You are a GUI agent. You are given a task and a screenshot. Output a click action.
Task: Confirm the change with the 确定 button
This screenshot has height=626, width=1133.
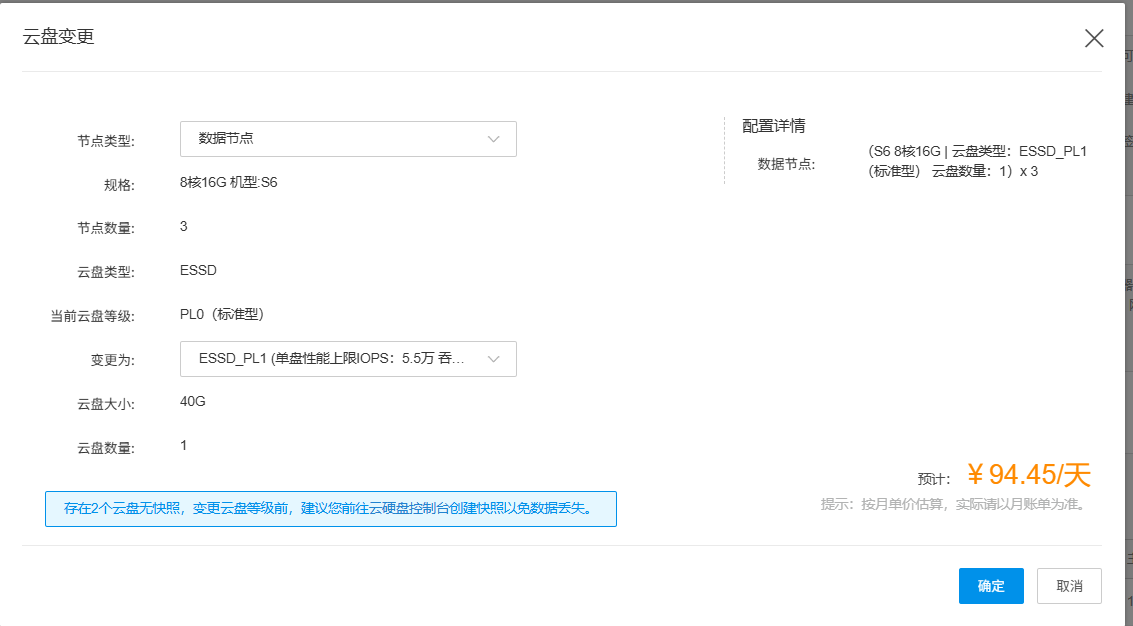(990, 586)
